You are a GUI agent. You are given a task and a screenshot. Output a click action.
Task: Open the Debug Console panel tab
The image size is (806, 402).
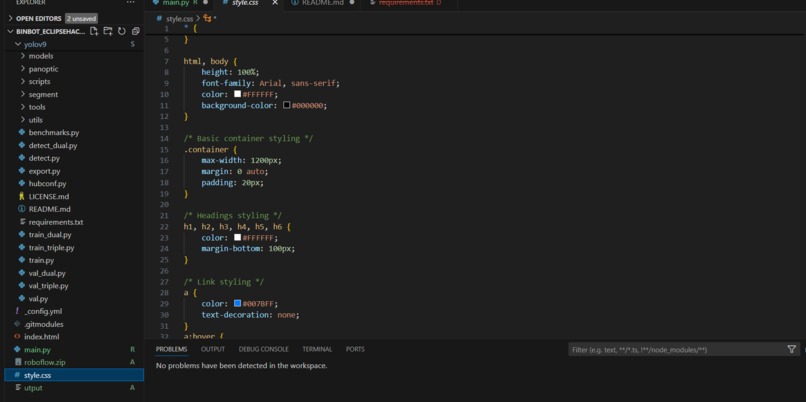pyautogui.click(x=263, y=349)
